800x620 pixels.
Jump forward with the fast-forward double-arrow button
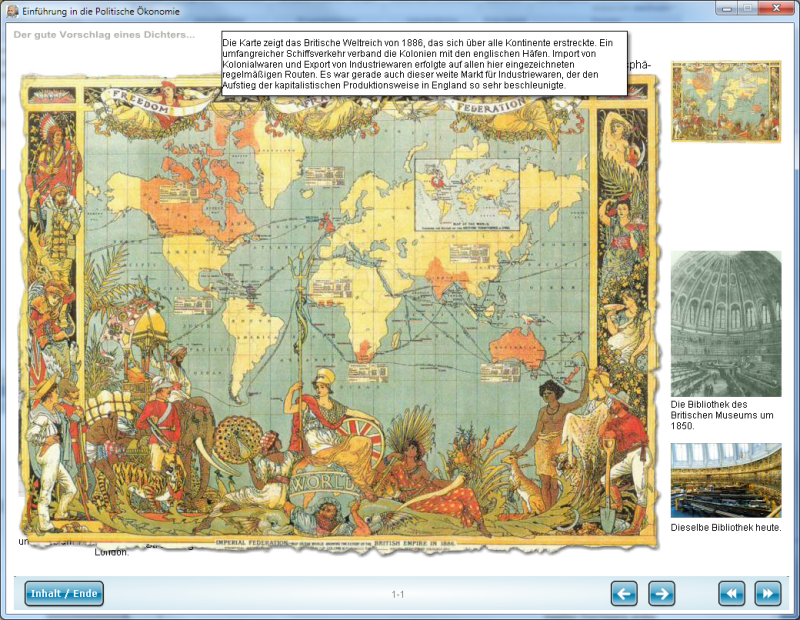tap(768, 593)
